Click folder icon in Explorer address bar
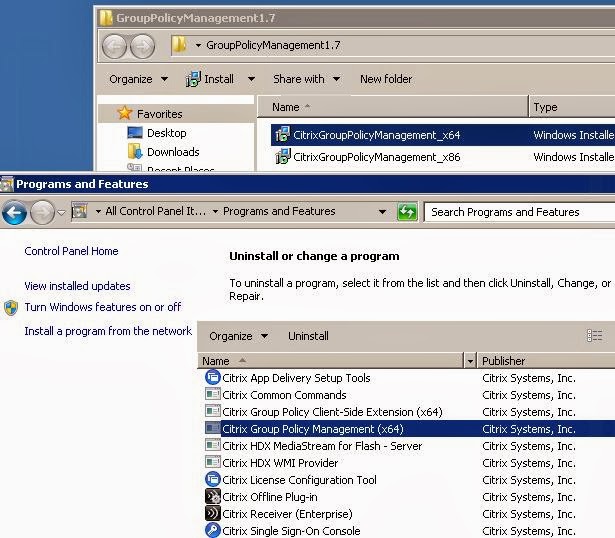The height and width of the screenshot is (538, 615). 179,45
